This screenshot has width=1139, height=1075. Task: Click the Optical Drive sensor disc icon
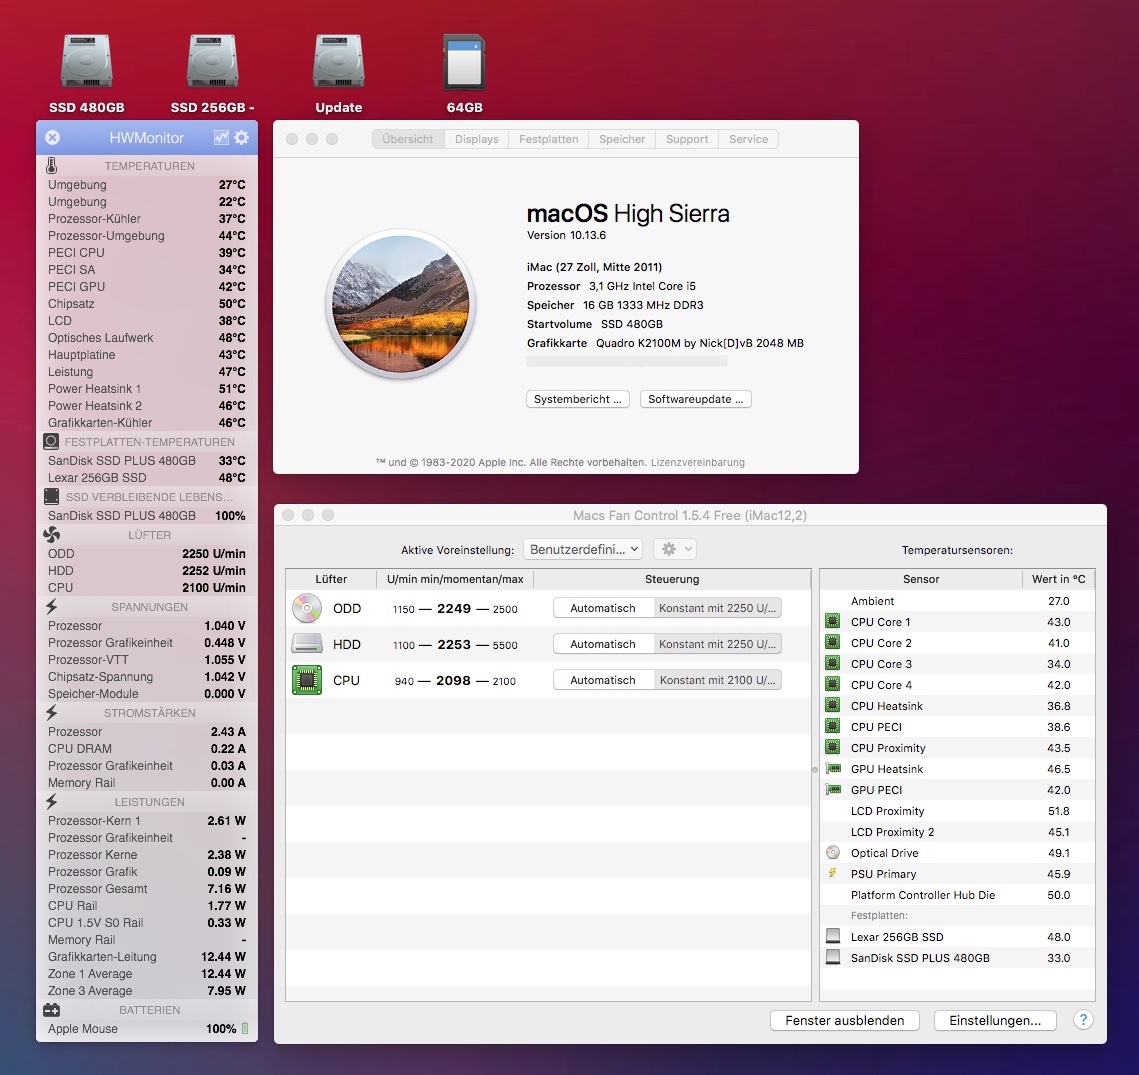click(x=833, y=853)
